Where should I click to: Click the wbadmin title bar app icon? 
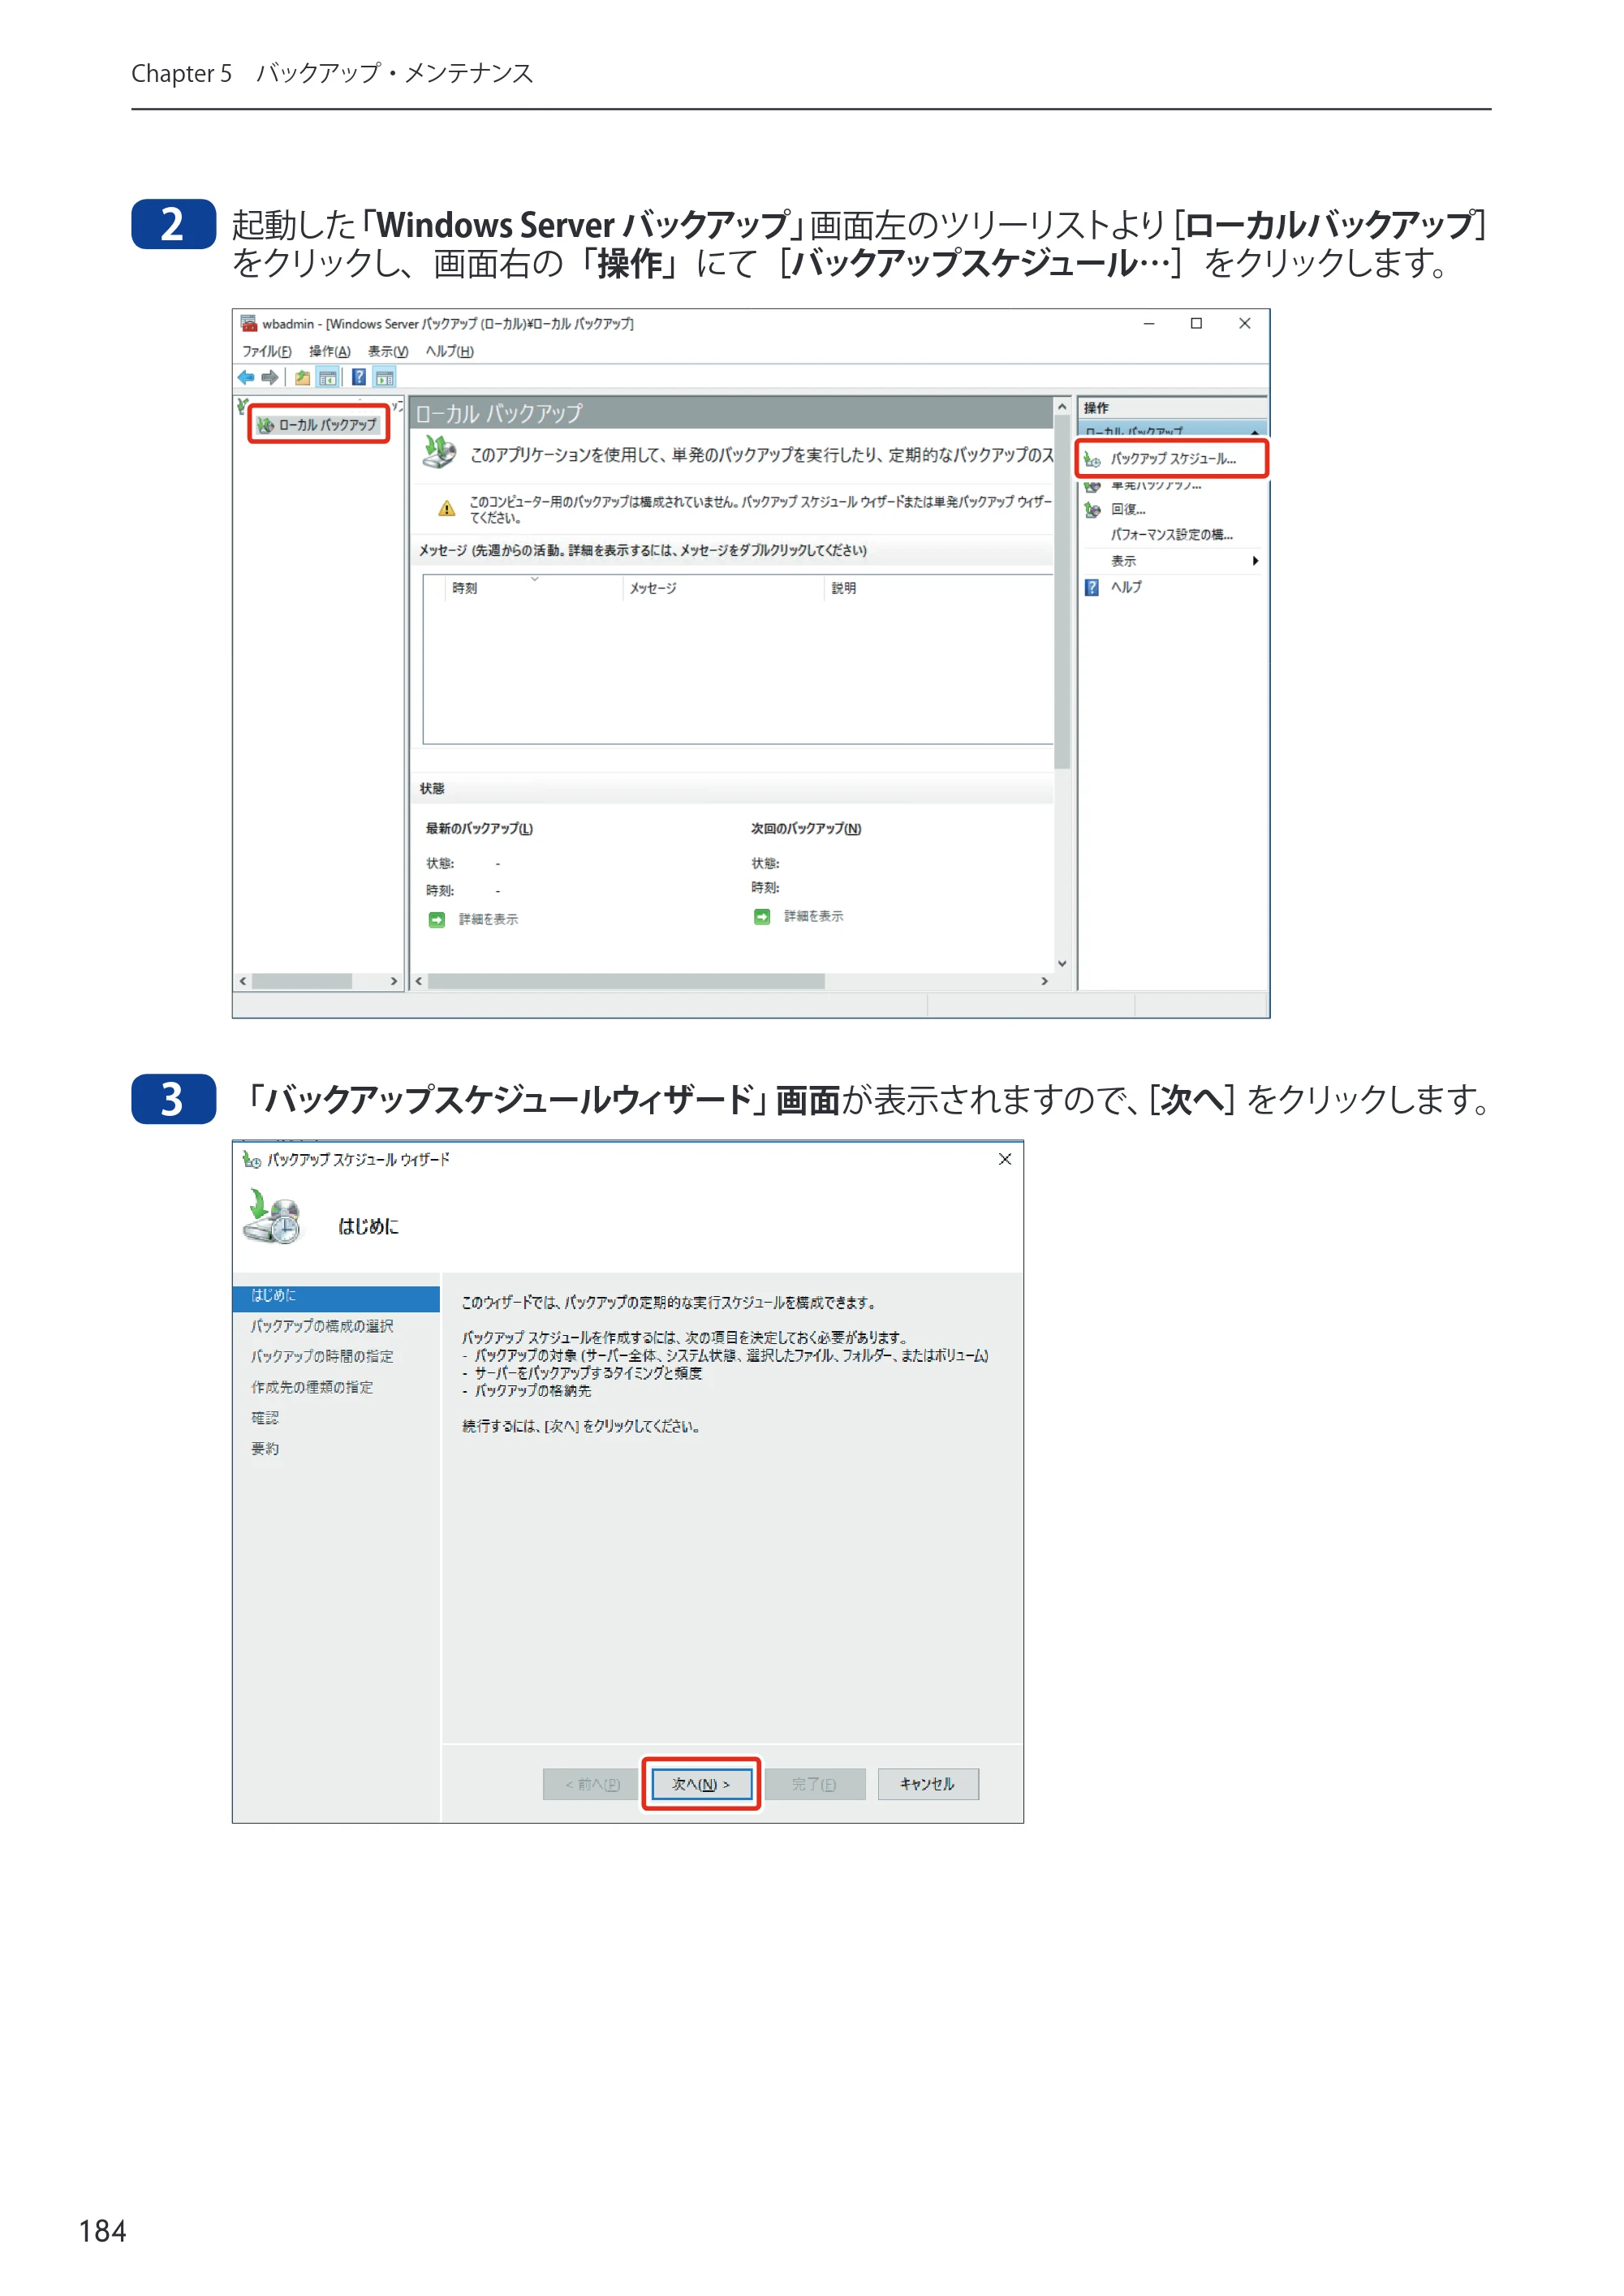[x=248, y=323]
